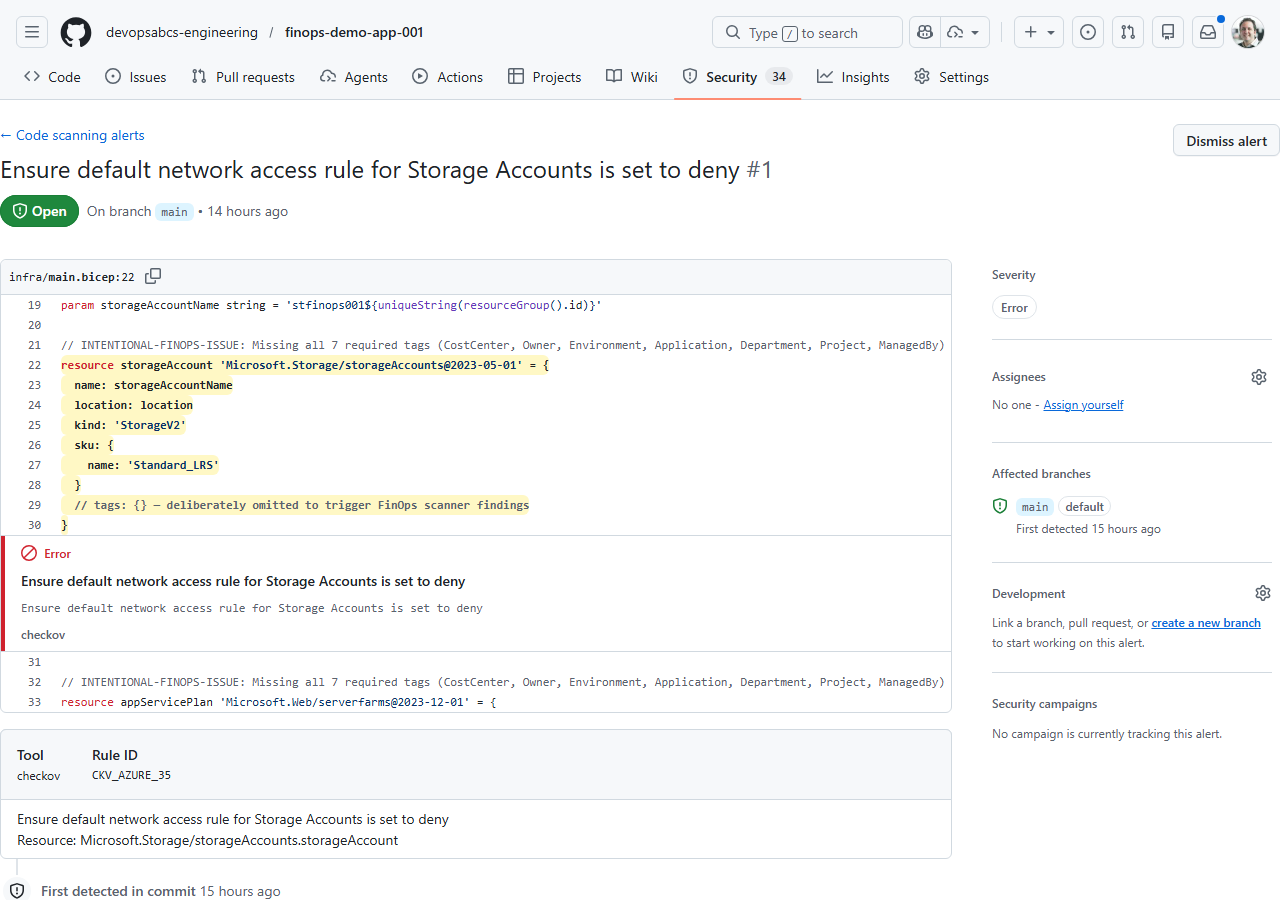View your pull requests from top bar

coord(1128,31)
